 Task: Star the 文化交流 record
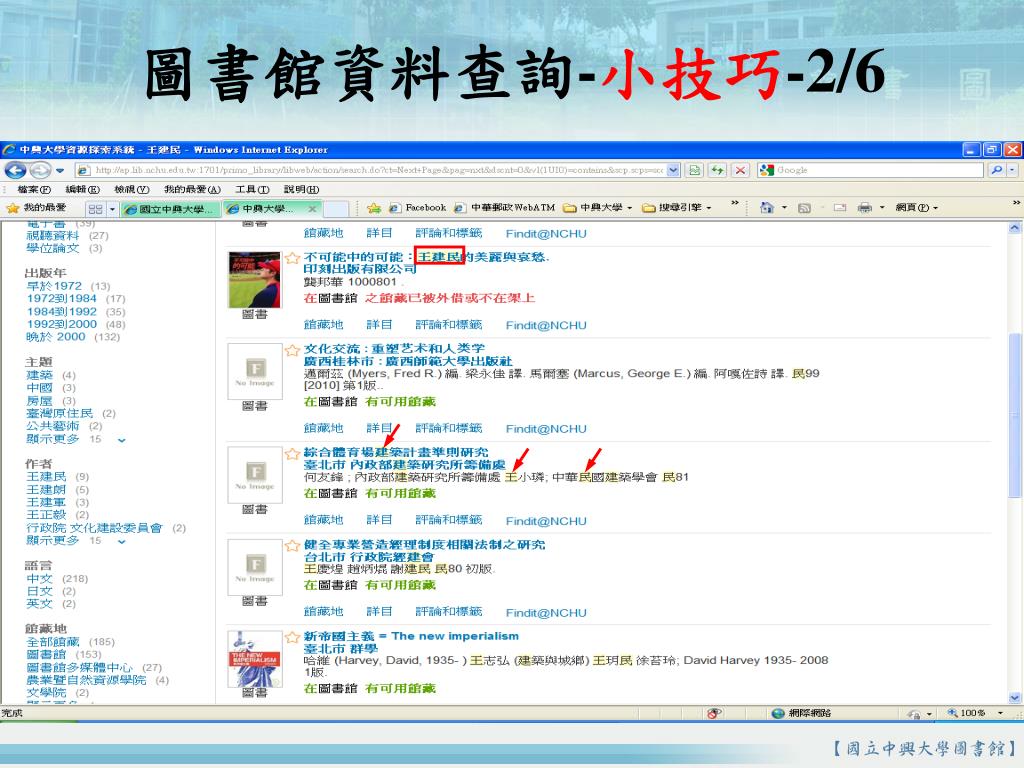[x=293, y=350]
